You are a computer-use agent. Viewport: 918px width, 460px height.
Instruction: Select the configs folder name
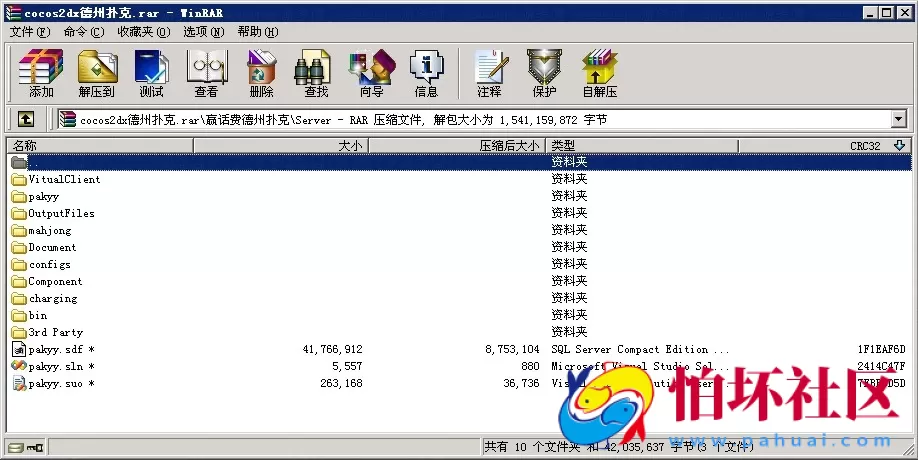(50, 265)
